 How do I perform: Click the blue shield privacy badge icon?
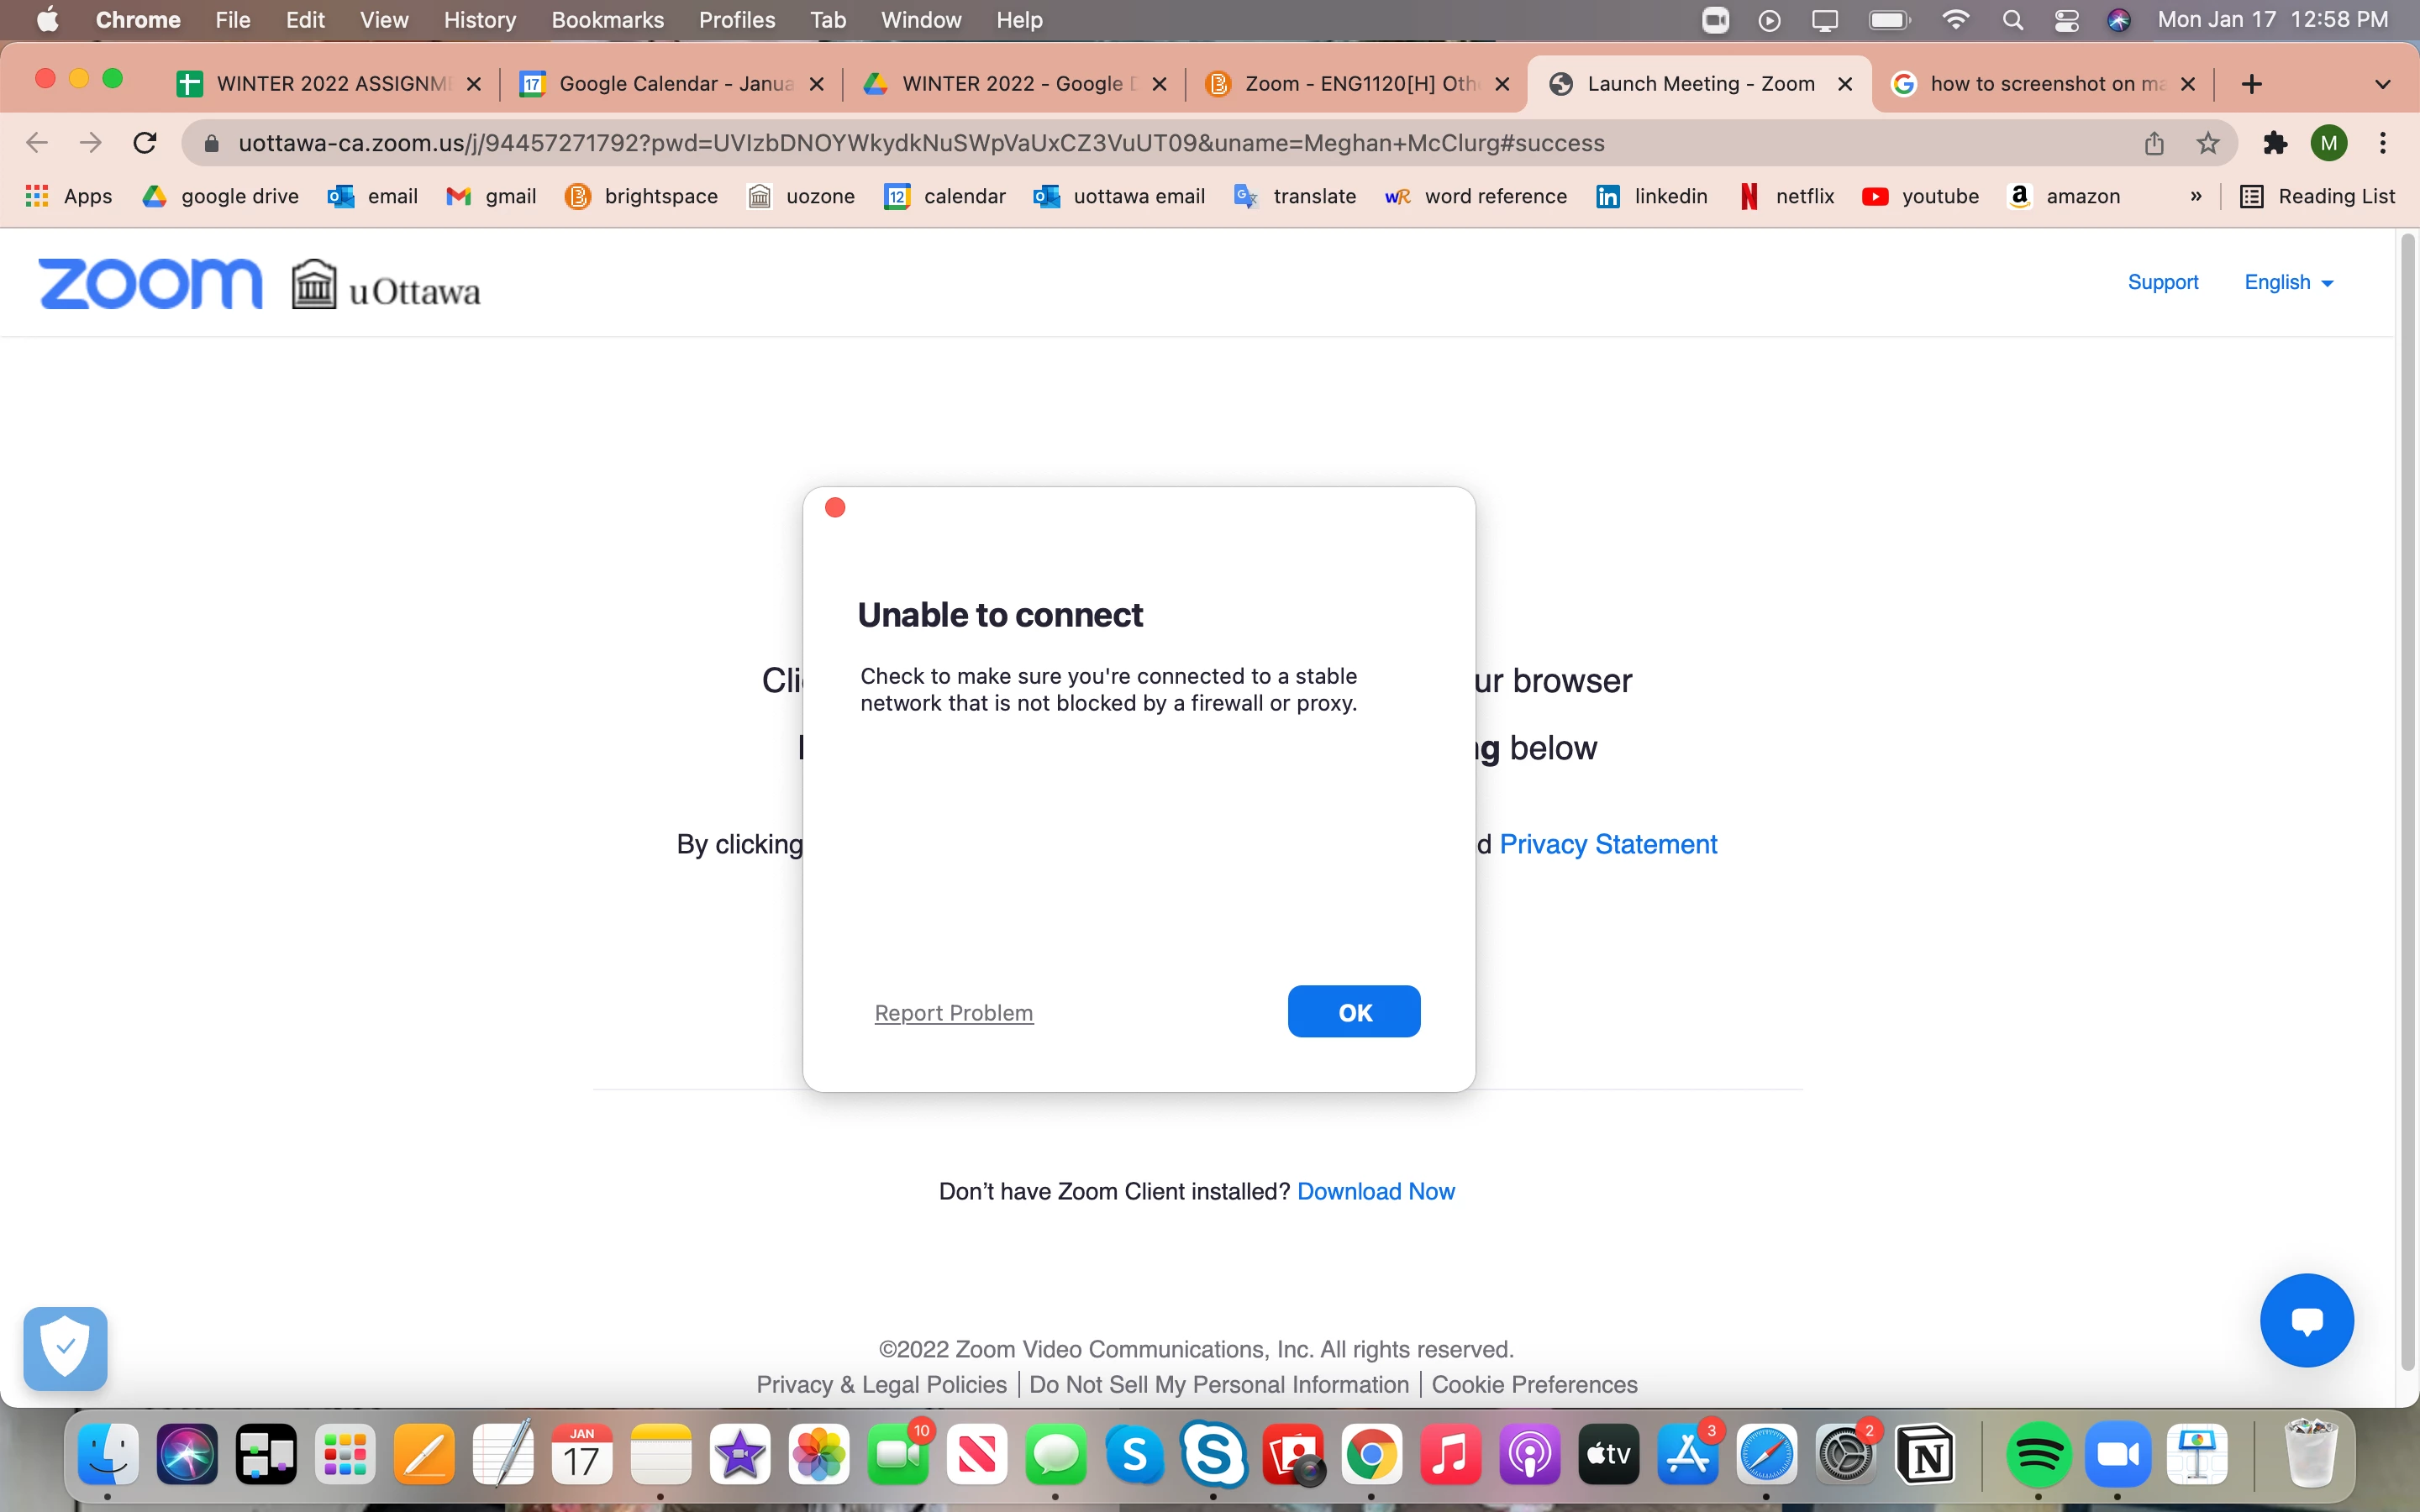(x=66, y=1348)
